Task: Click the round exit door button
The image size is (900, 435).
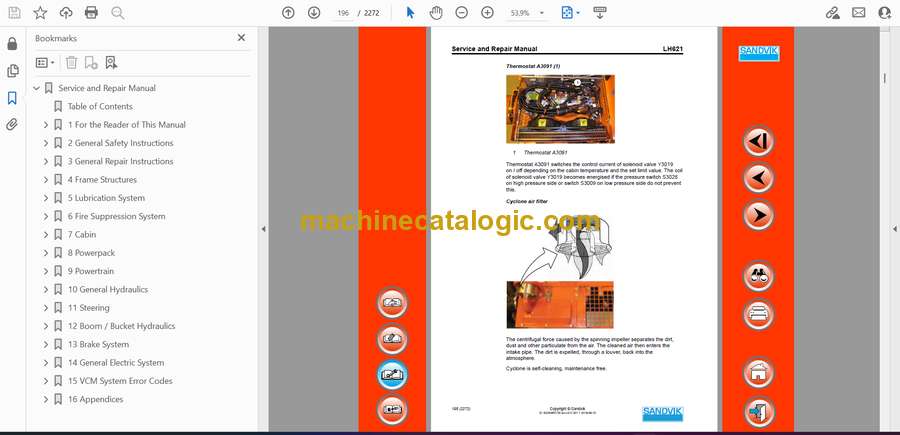Action: (758, 411)
